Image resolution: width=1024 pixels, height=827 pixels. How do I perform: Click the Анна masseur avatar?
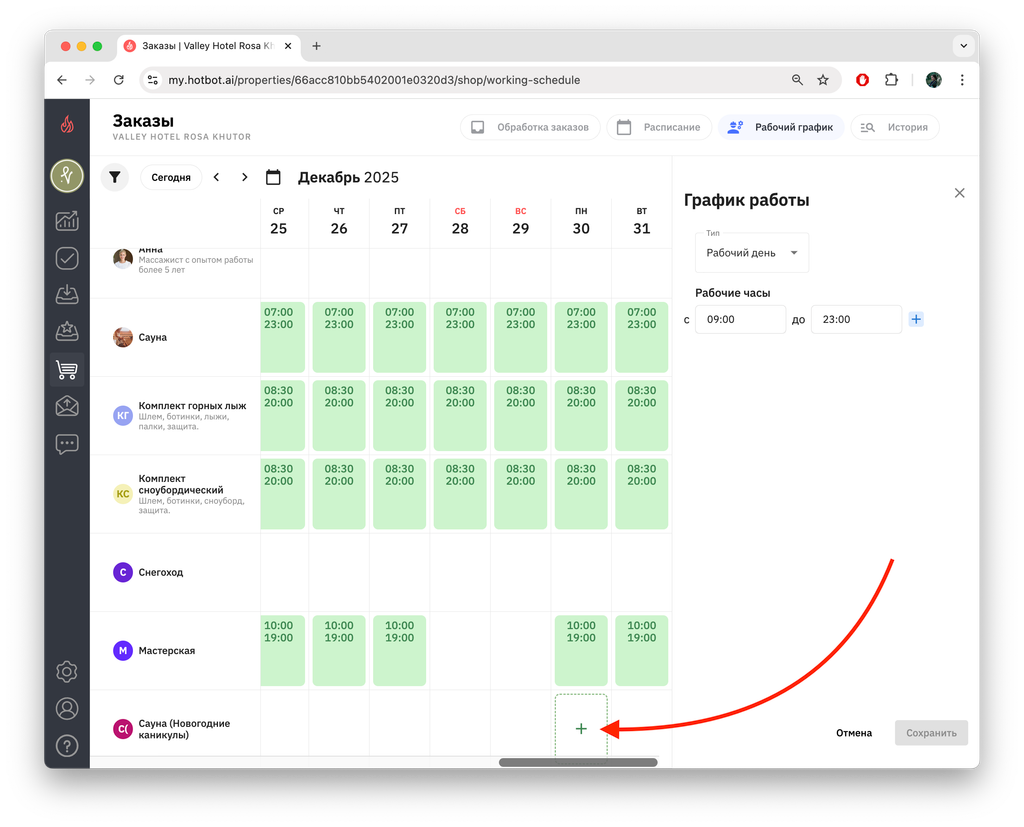point(123,259)
